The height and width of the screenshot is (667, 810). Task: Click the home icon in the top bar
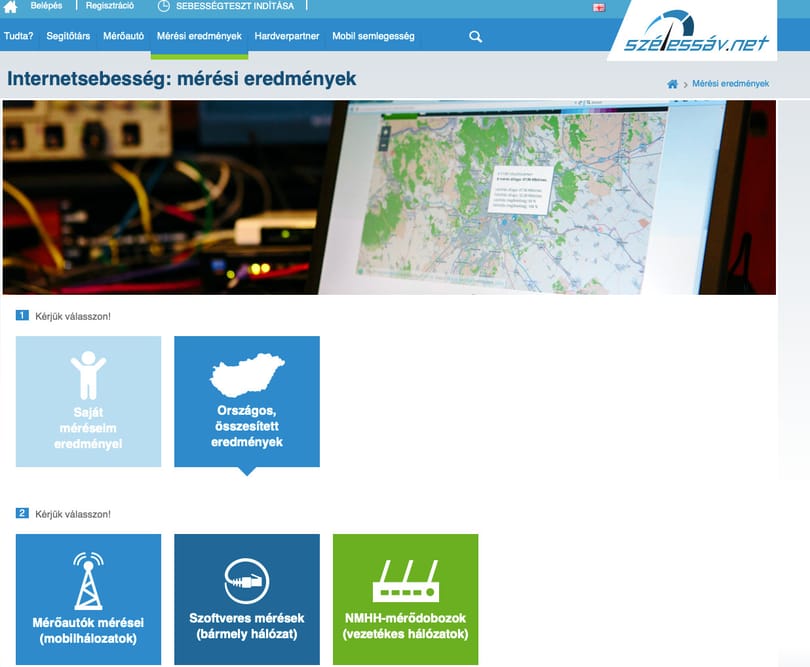click(x=10, y=7)
